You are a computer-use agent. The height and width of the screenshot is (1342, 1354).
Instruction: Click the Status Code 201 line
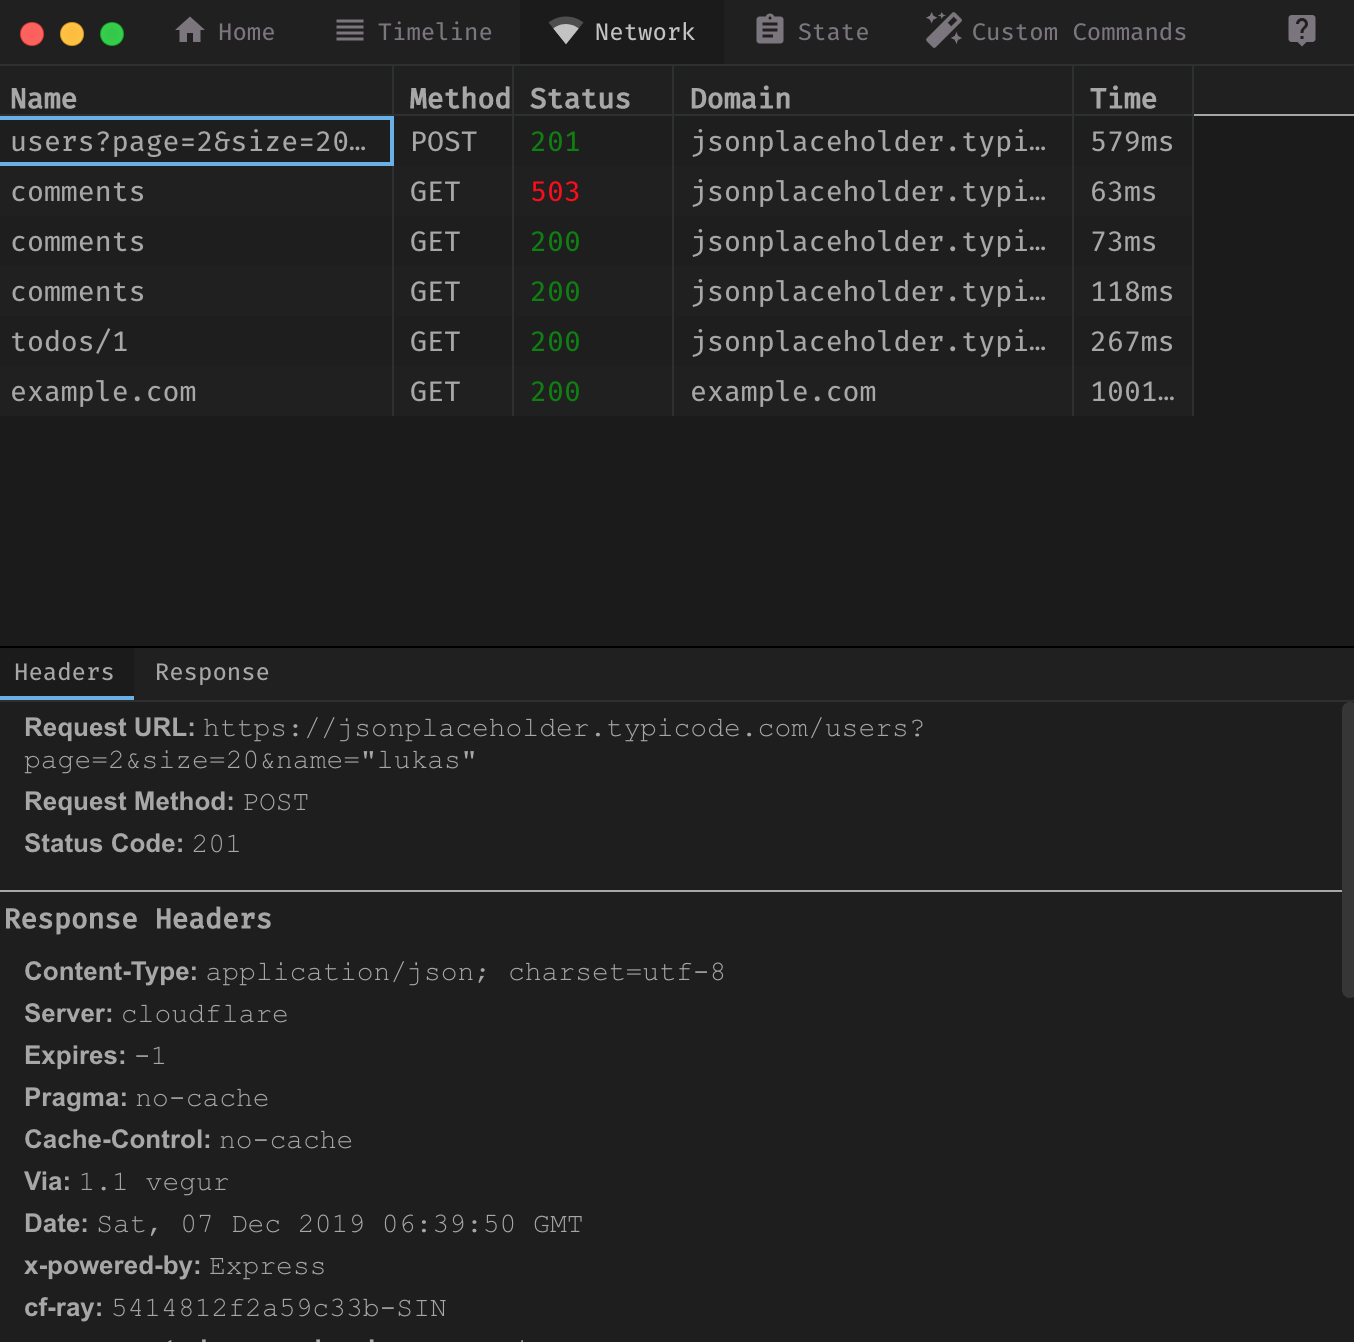132,844
